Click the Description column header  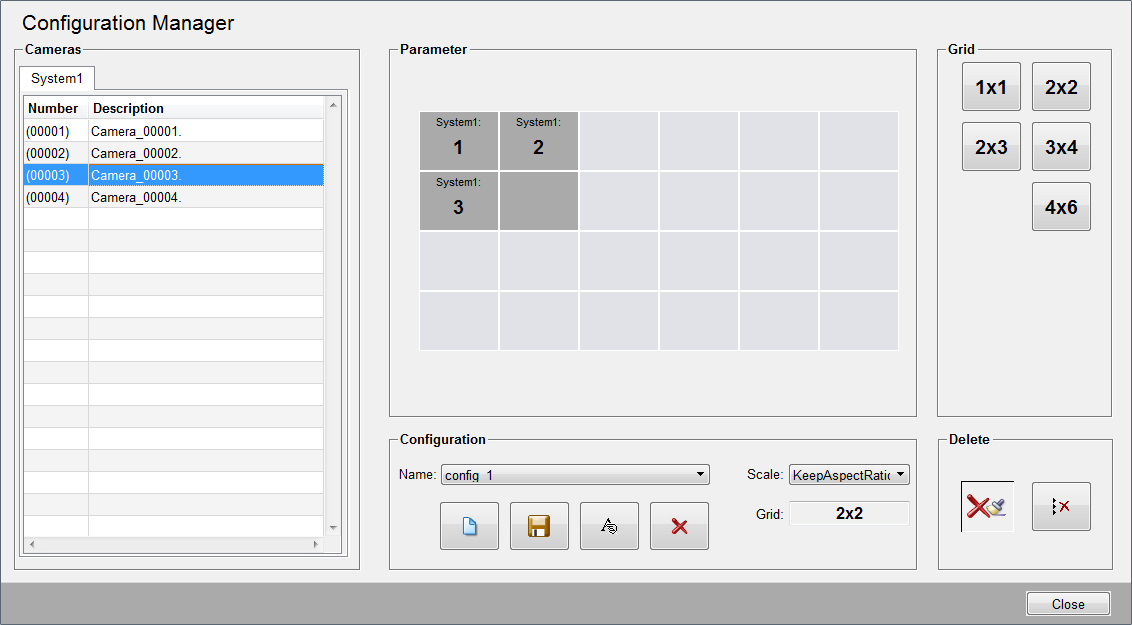pyautogui.click(x=205, y=108)
